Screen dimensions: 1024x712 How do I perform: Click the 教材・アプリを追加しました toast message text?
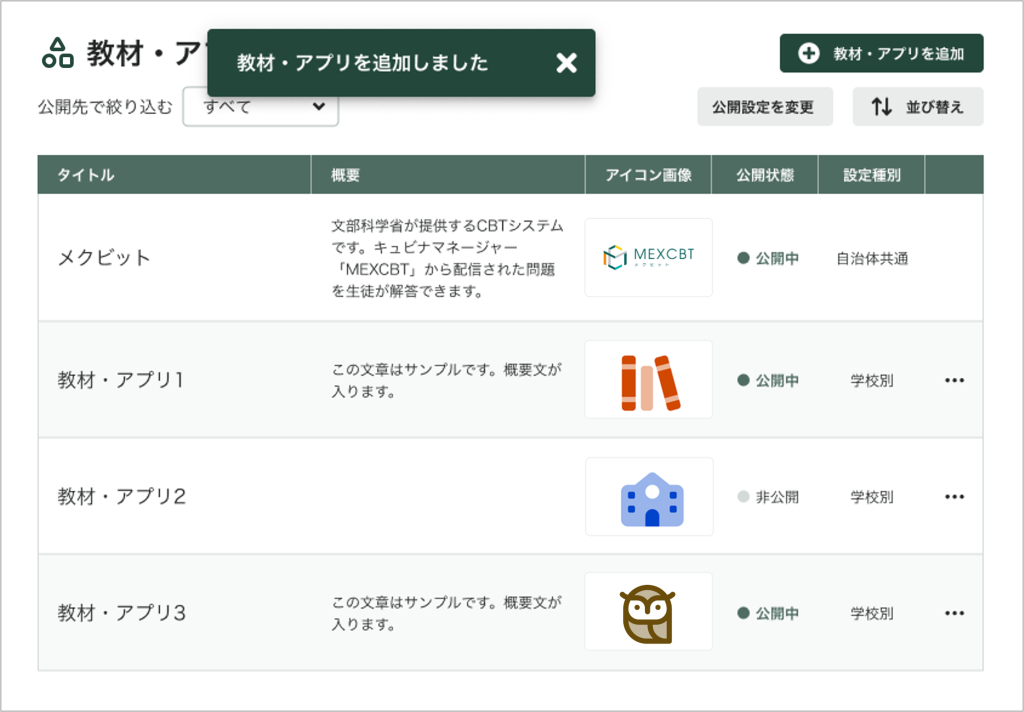tap(362, 63)
